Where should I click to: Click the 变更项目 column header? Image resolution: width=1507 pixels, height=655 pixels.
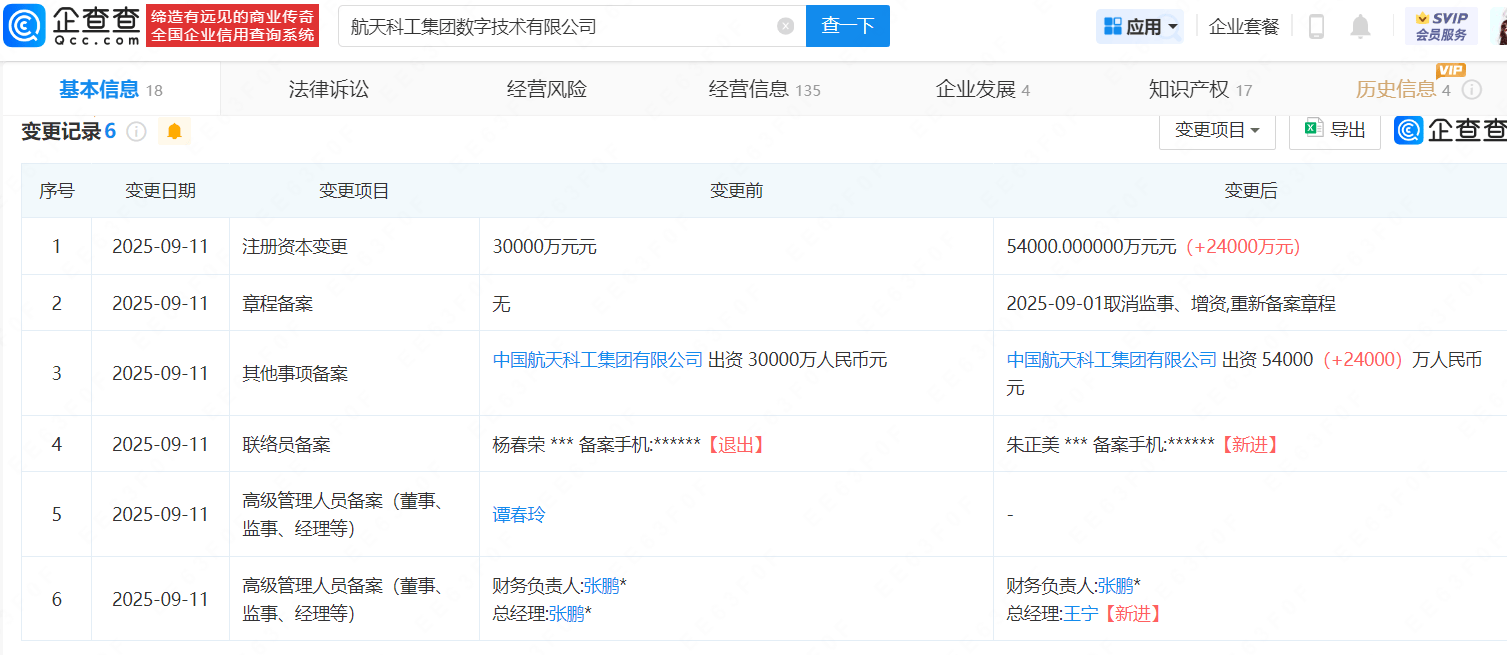click(x=354, y=191)
